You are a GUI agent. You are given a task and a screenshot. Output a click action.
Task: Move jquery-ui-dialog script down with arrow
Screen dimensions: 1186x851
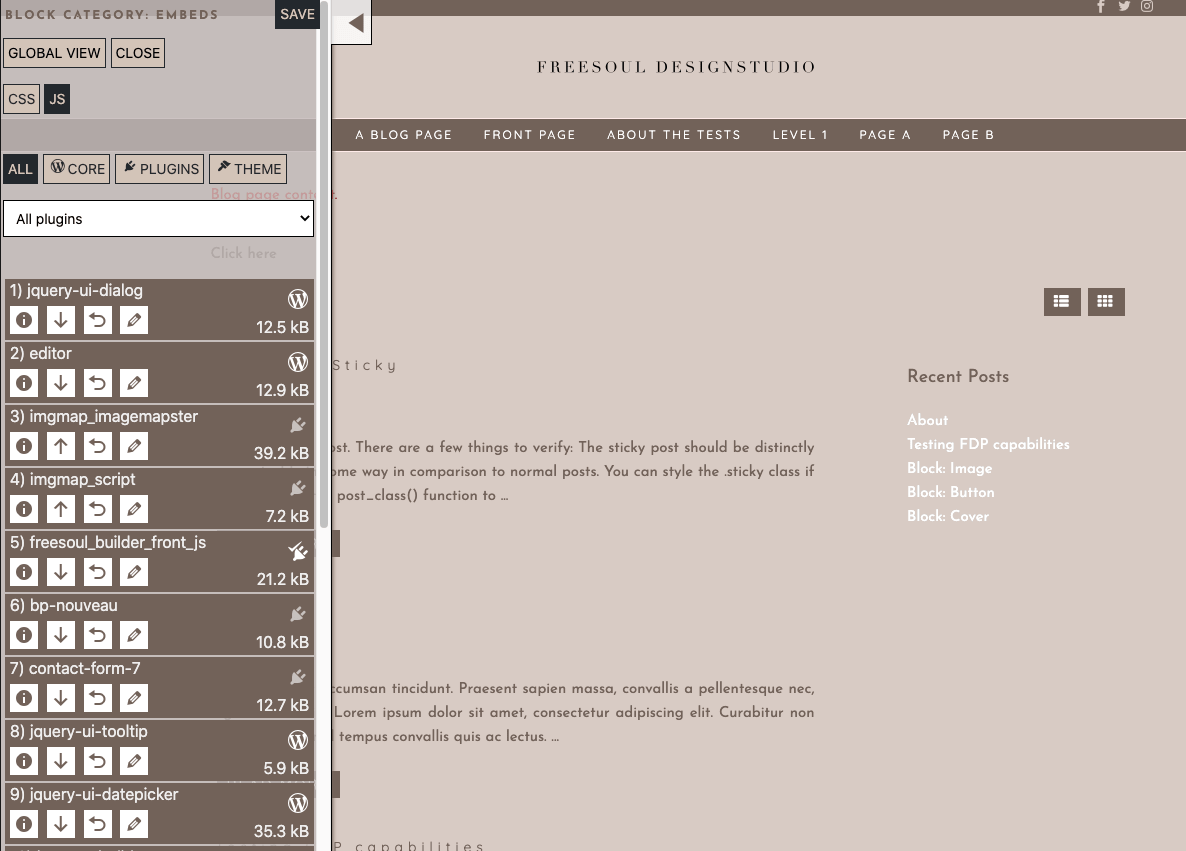[61, 320]
